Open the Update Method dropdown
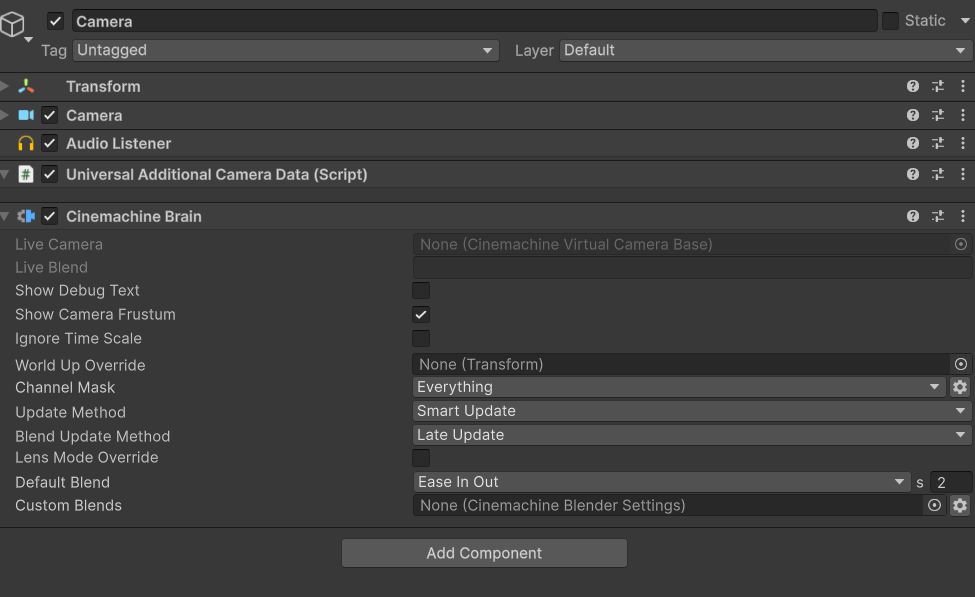This screenshot has width=975, height=597. 691,411
